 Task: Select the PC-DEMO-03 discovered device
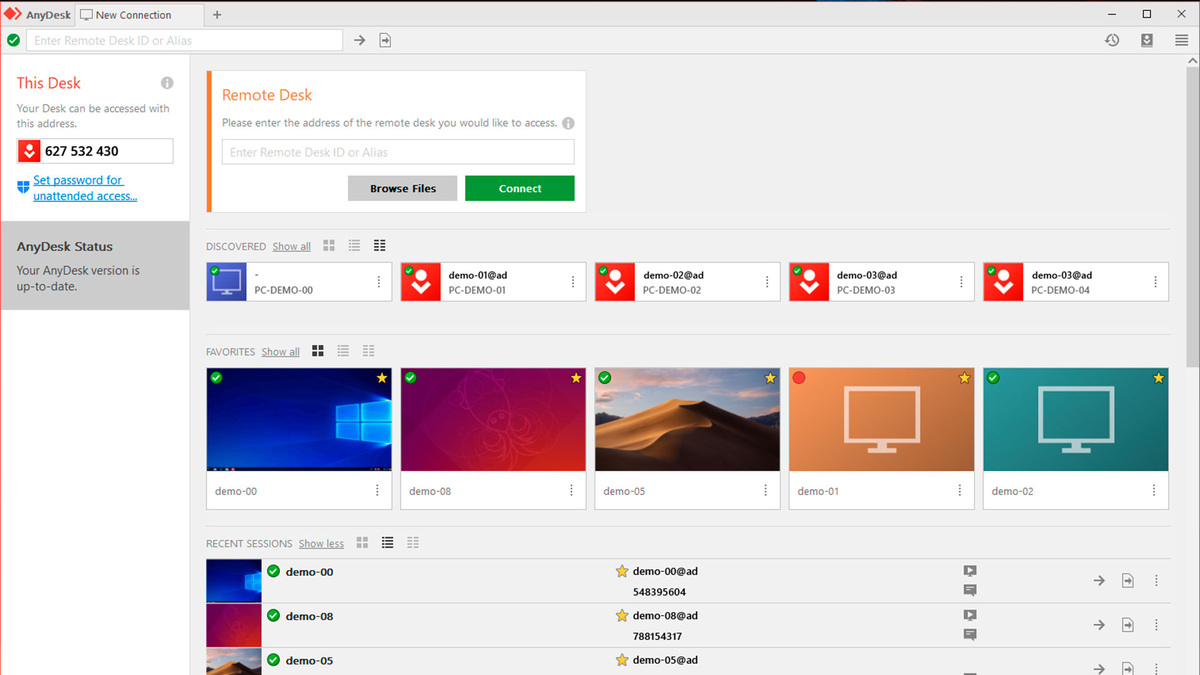(x=881, y=282)
